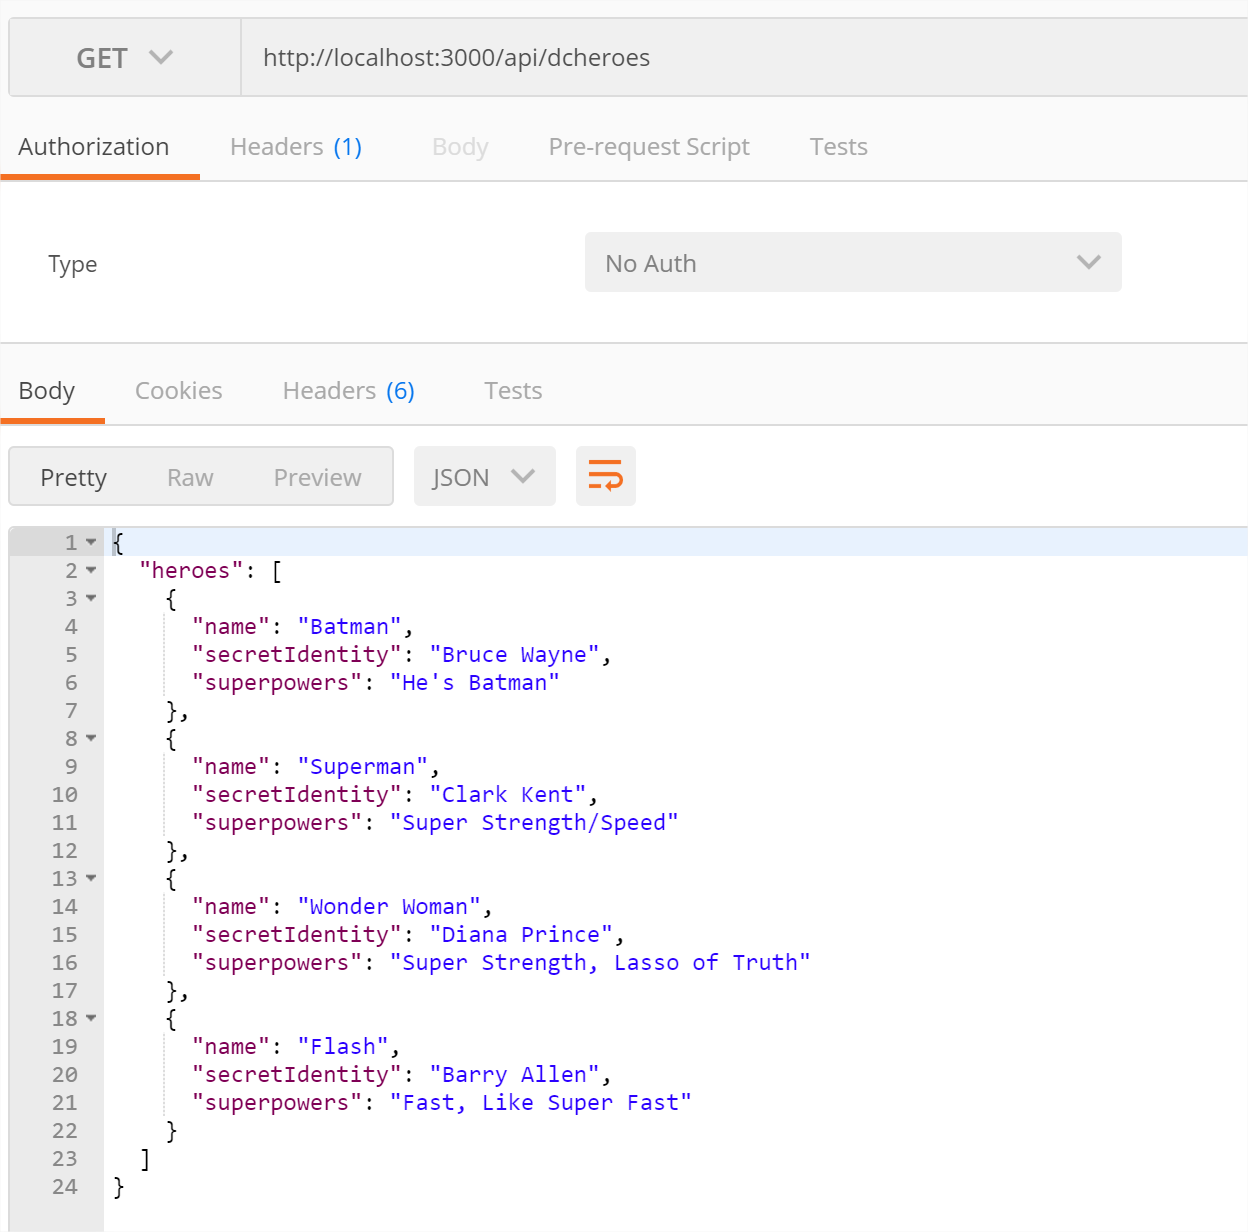Open the request Body tab
The image size is (1248, 1232).
[x=460, y=147]
